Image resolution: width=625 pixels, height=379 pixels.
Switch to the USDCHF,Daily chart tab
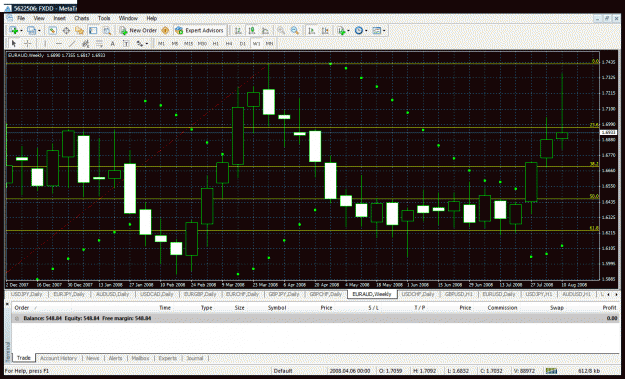[x=417, y=294]
